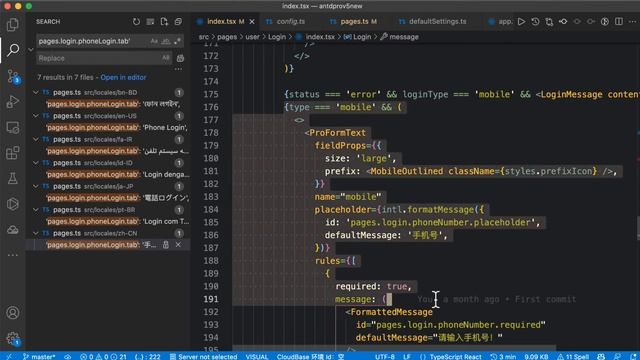Toggle the replace field chevron

(x=31, y=50)
